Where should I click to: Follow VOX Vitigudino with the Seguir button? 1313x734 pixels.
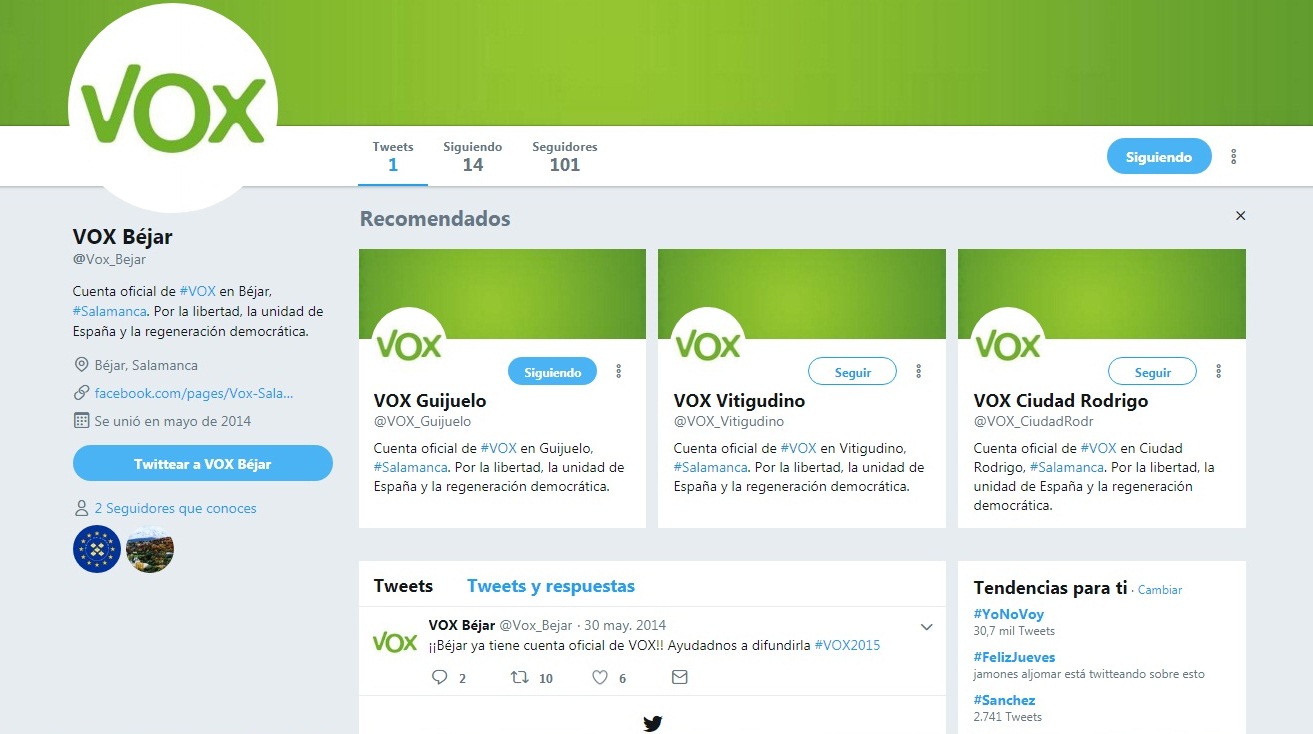tap(853, 372)
